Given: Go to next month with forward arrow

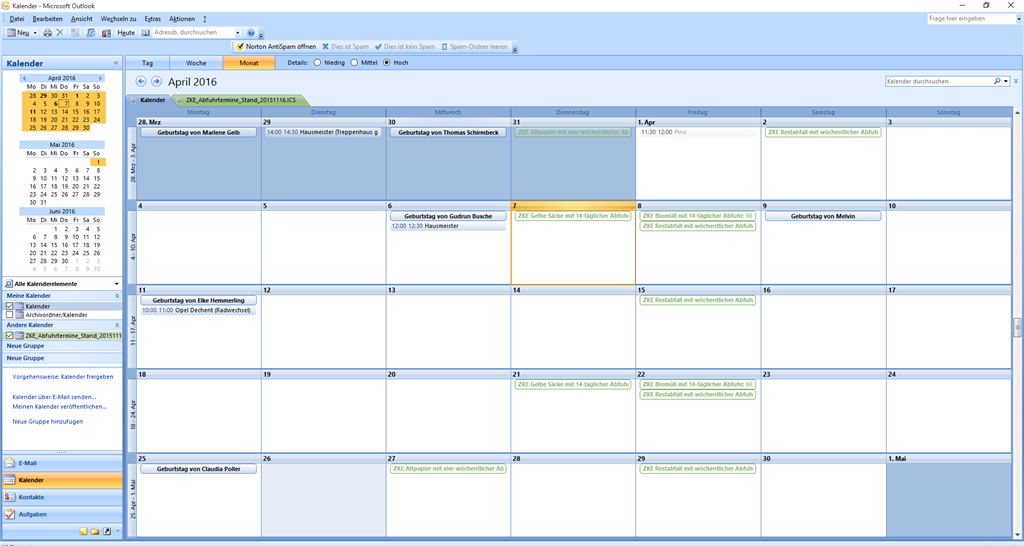Looking at the screenshot, I should point(156,82).
